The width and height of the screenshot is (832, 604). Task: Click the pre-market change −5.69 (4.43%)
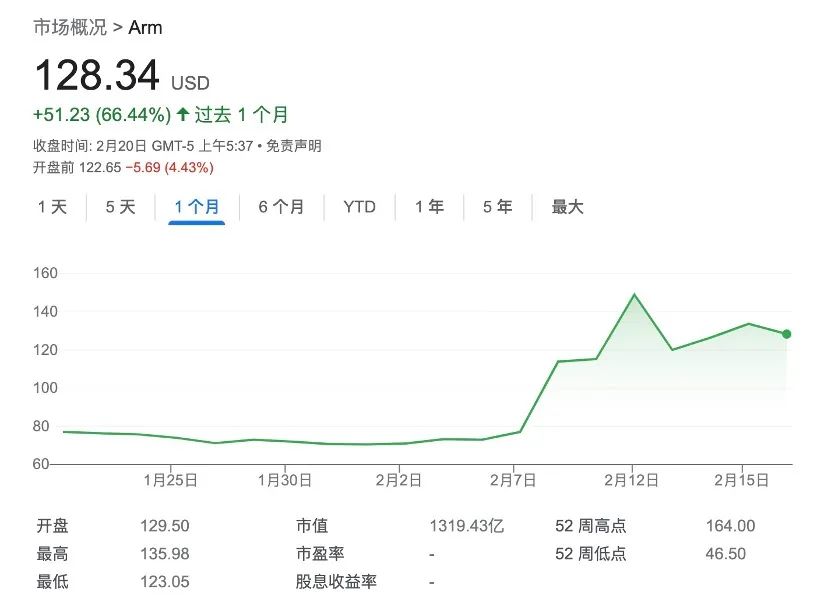[170, 168]
